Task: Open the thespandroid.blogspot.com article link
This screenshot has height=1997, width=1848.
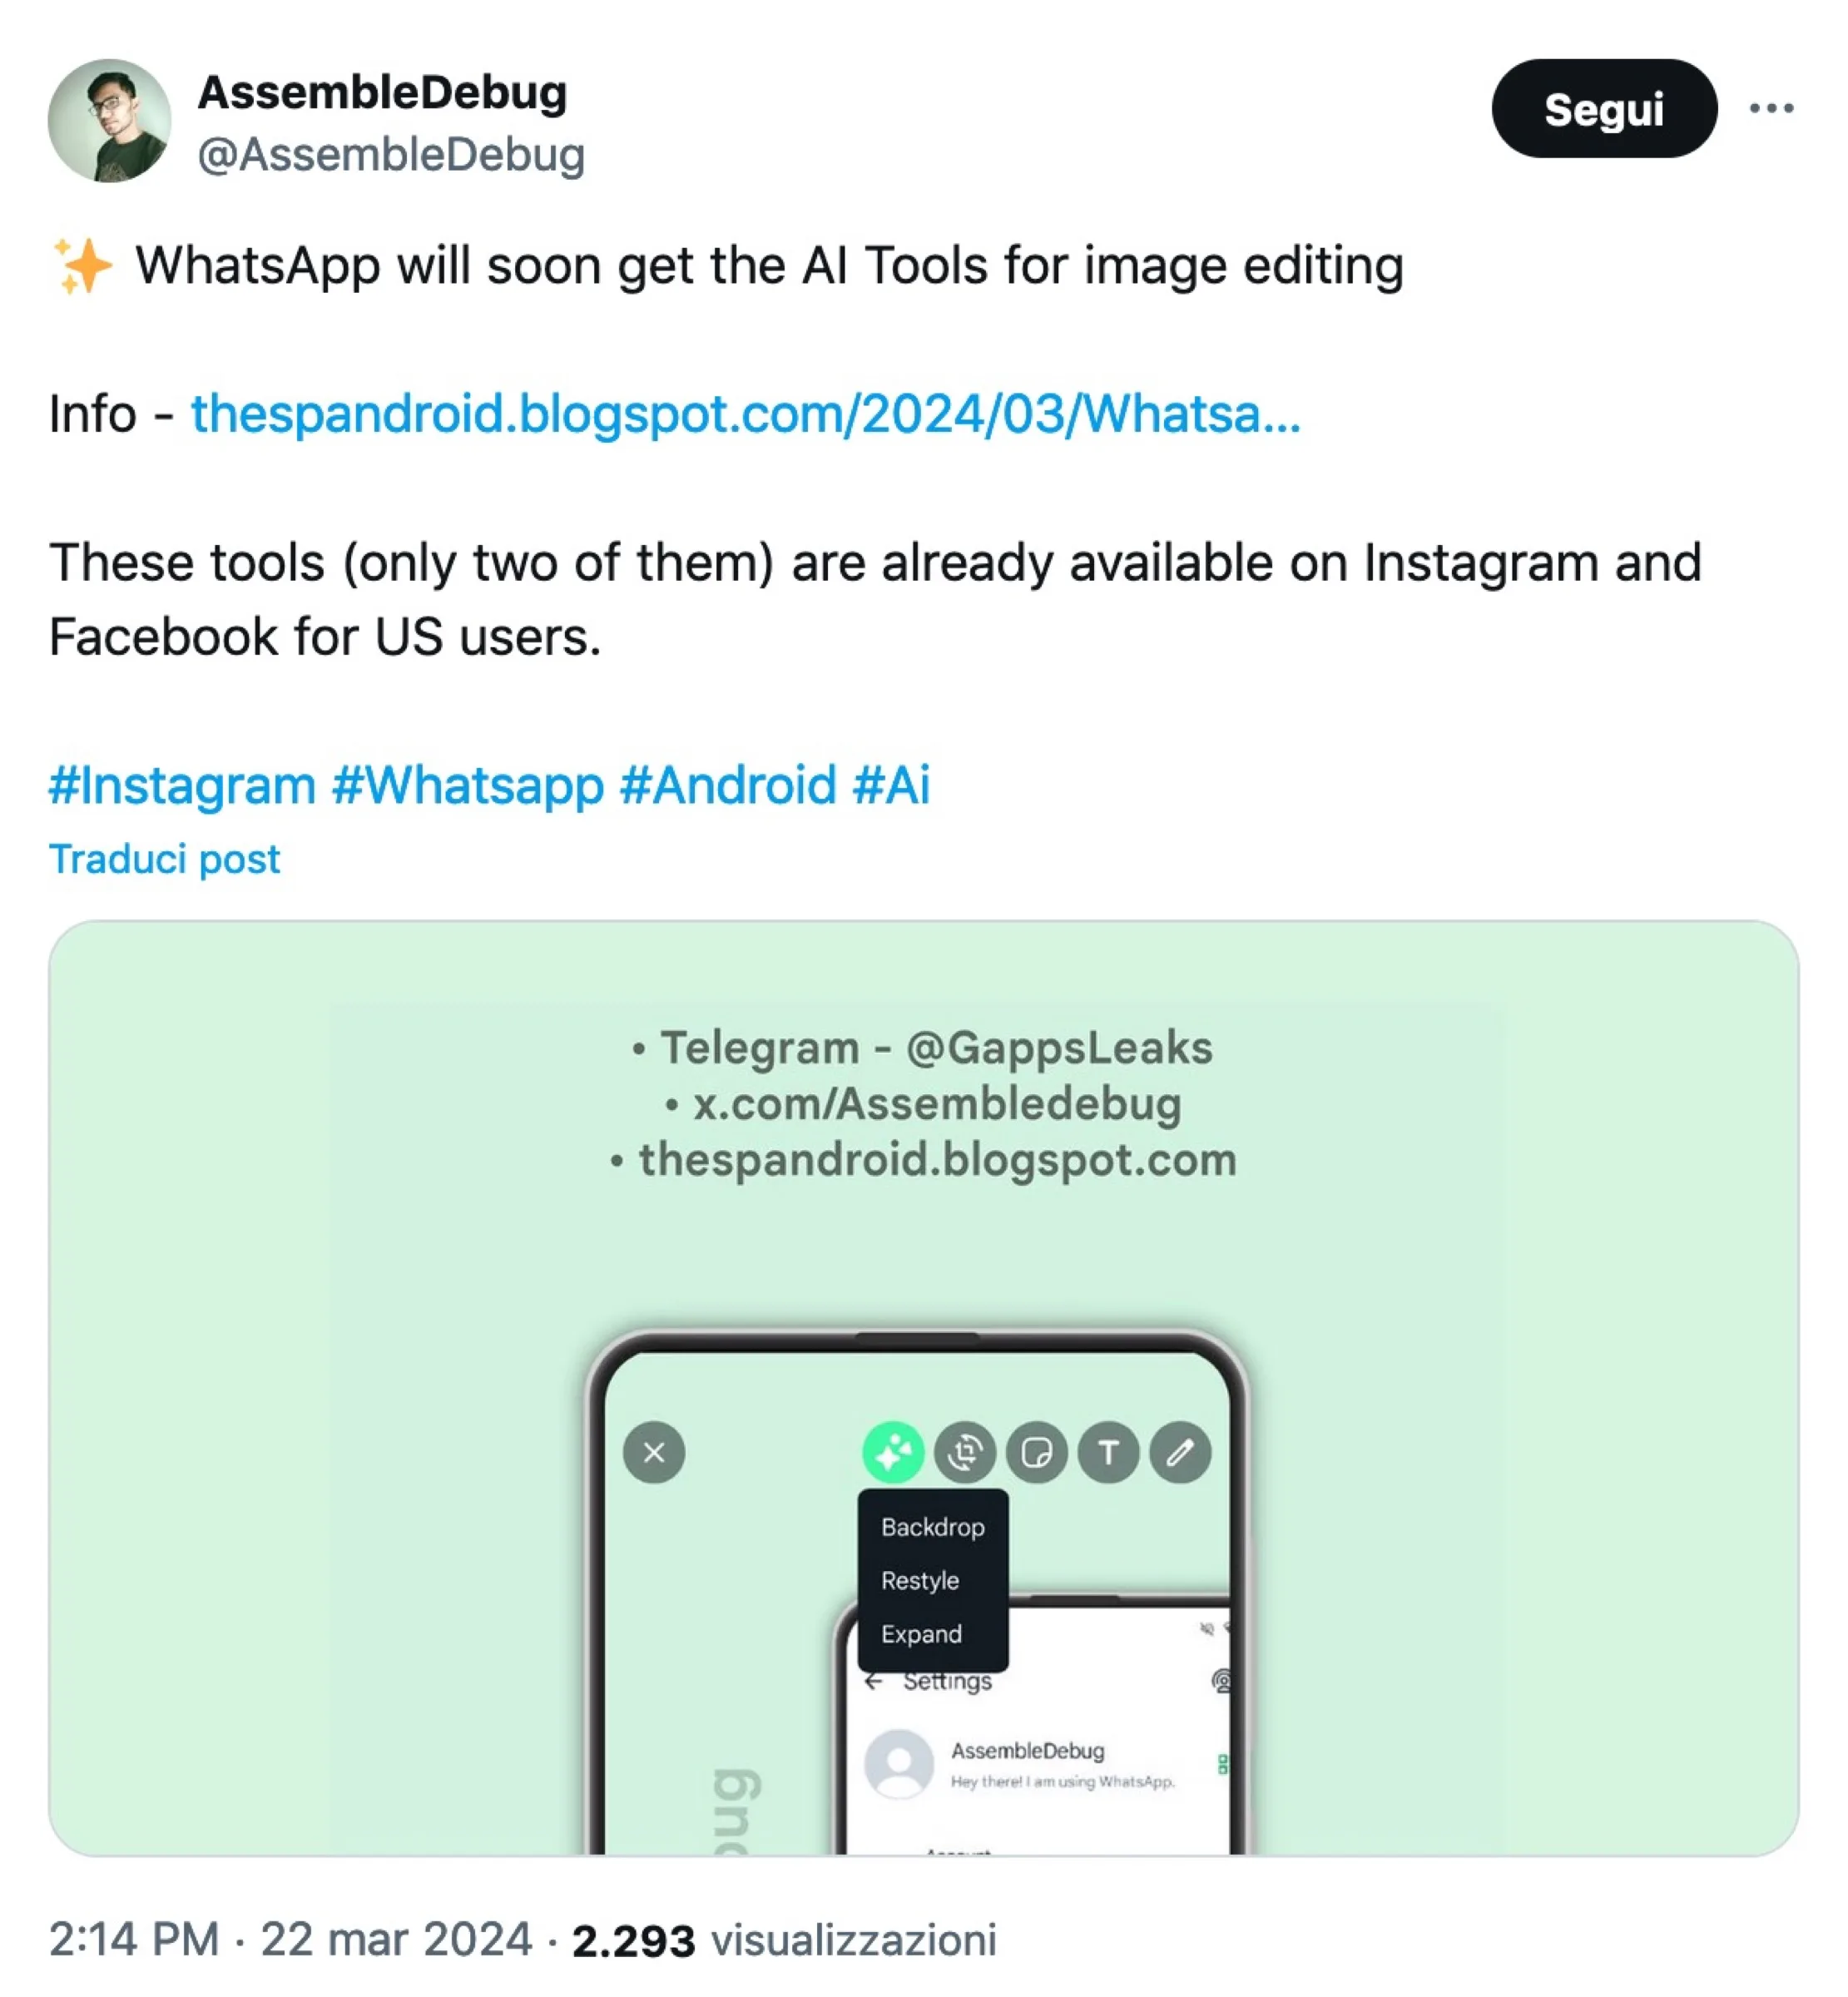Action: coord(745,413)
